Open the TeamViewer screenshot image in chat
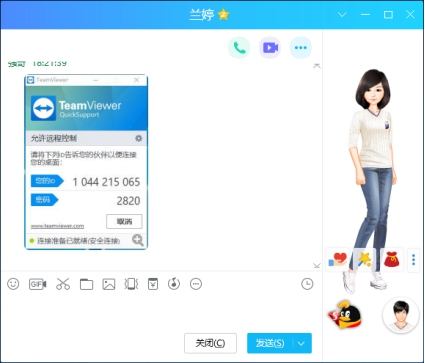 [x=86, y=162]
